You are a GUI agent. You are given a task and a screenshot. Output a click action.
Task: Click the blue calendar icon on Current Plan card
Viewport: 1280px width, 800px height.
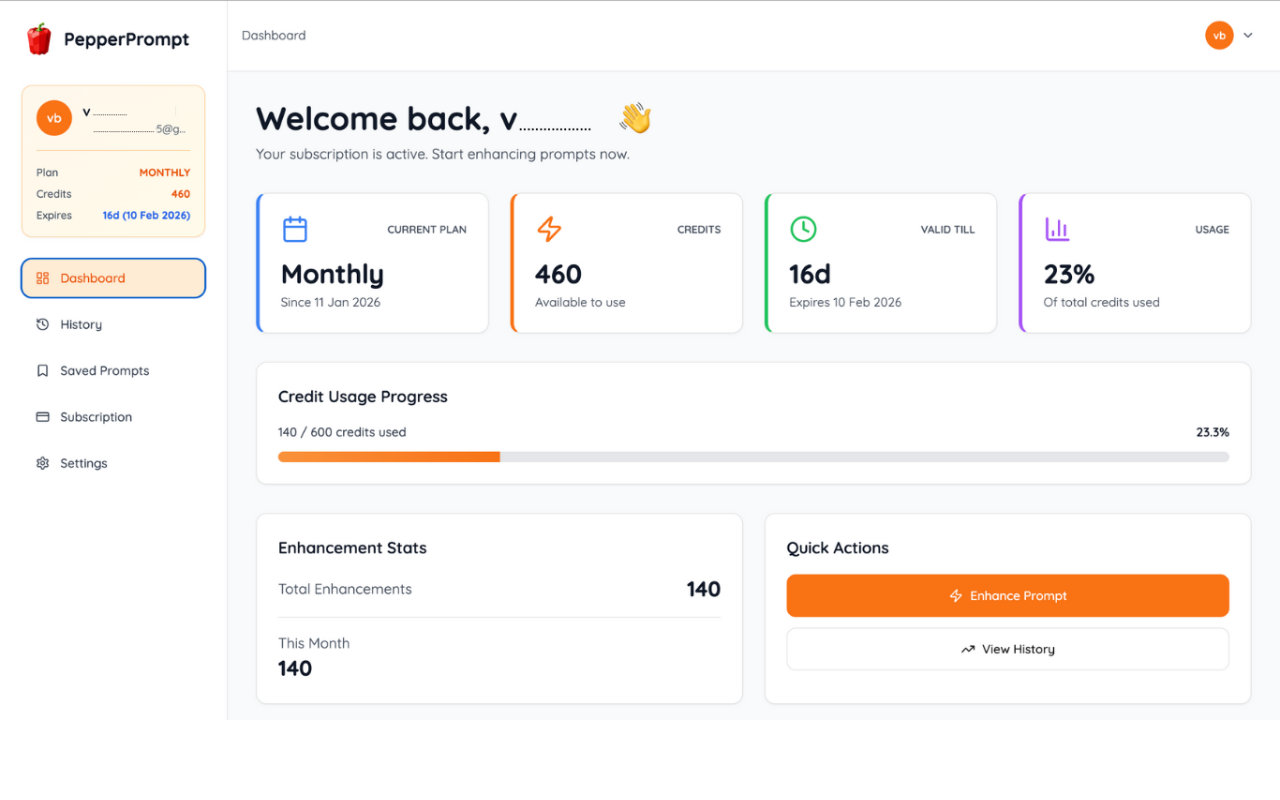(295, 229)
